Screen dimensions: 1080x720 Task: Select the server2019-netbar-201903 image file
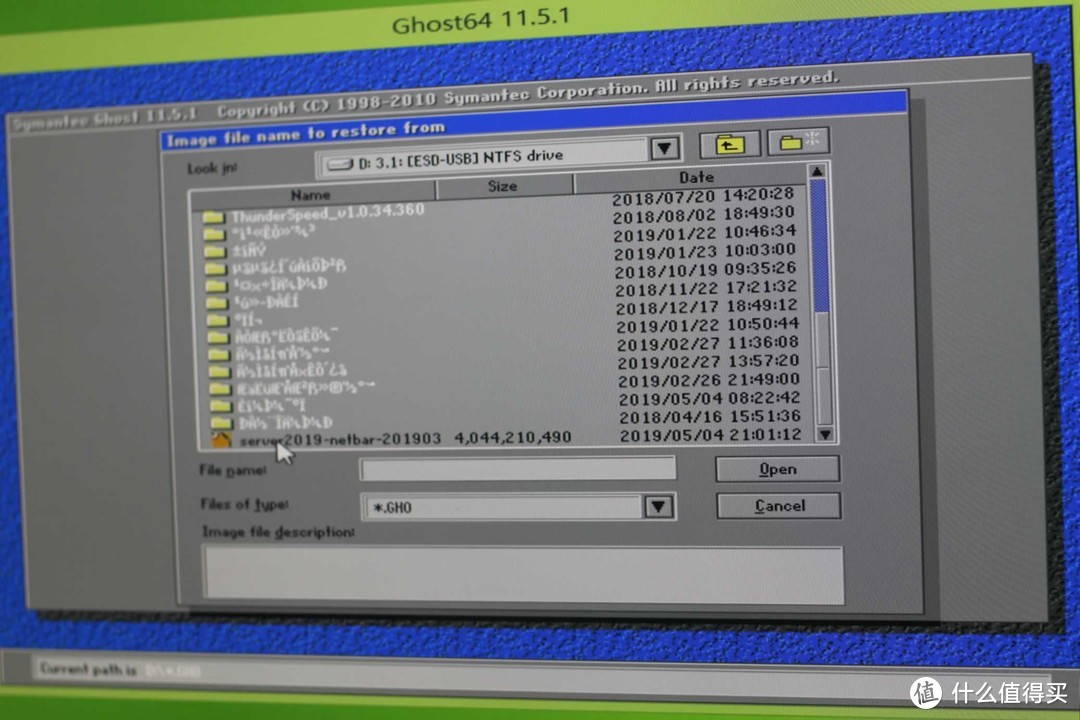point(340,440)
